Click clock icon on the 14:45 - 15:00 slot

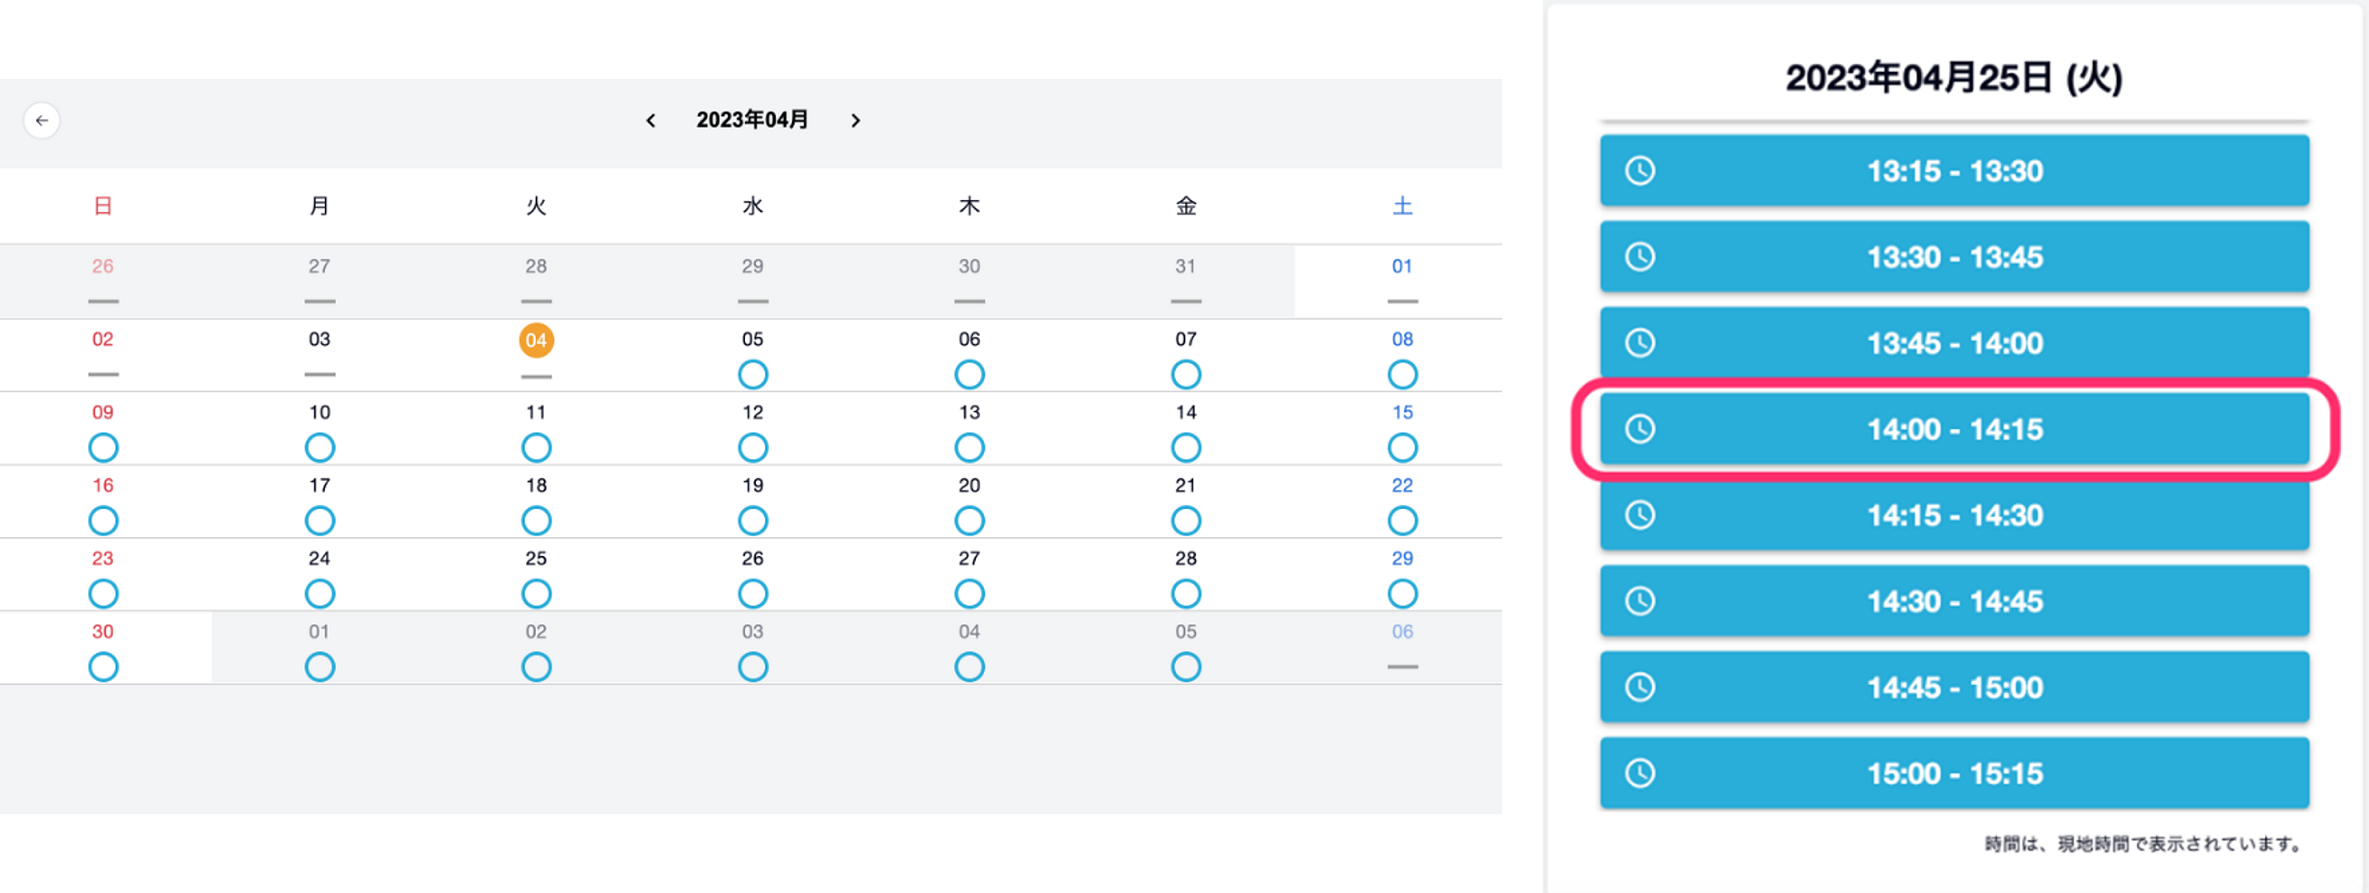(x=1640, y=687)
